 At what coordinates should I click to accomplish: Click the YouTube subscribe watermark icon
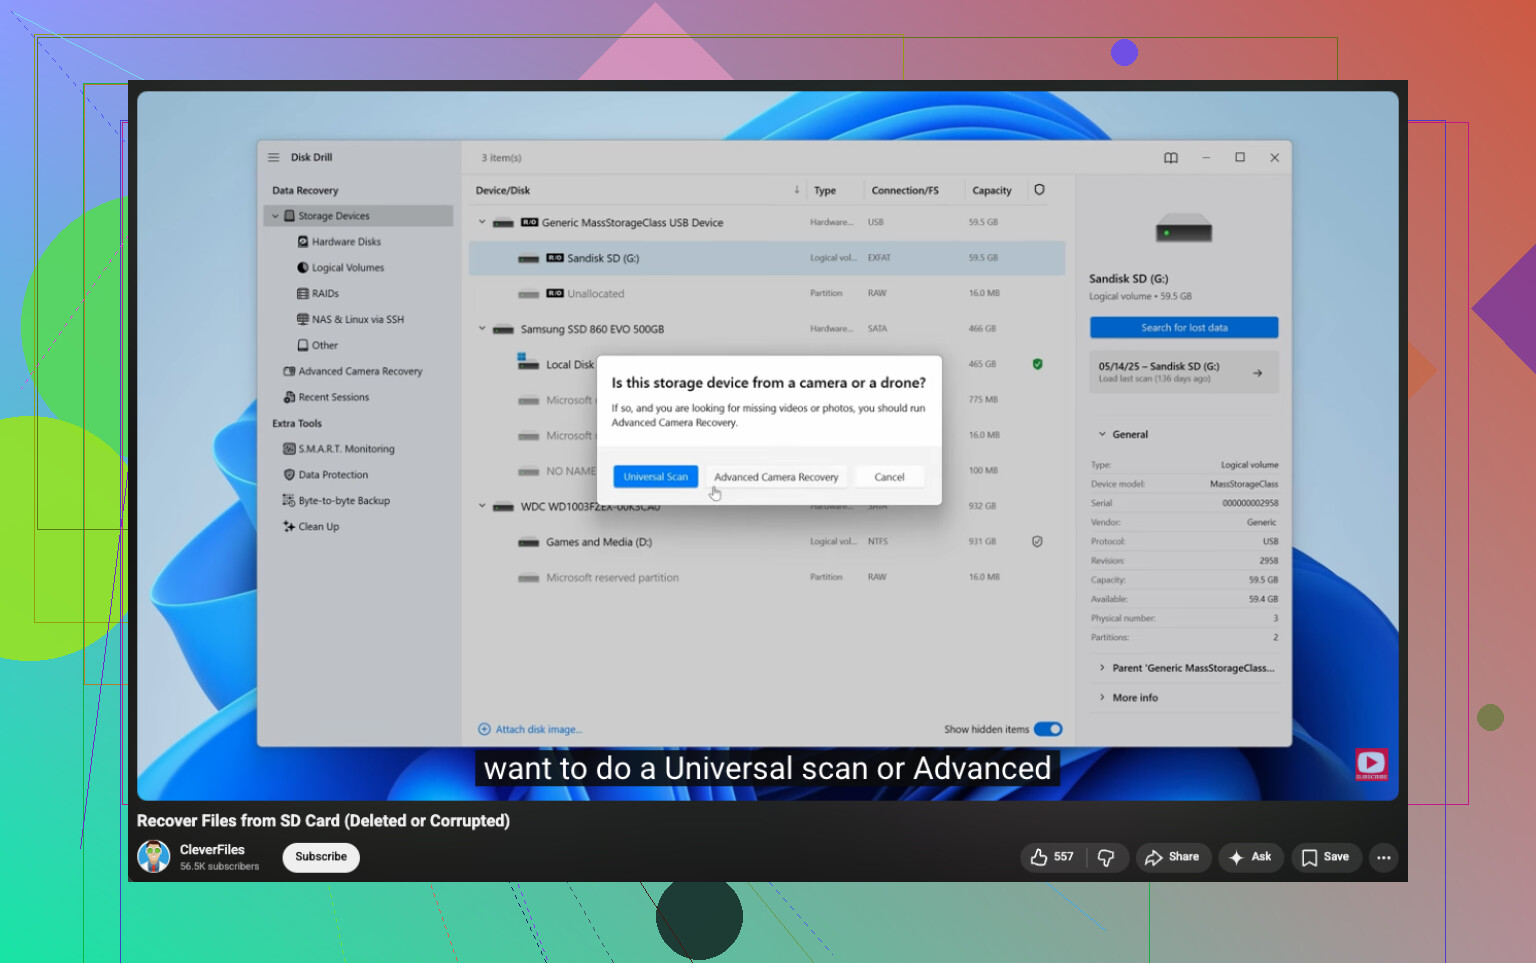[x=1371, y=764]
